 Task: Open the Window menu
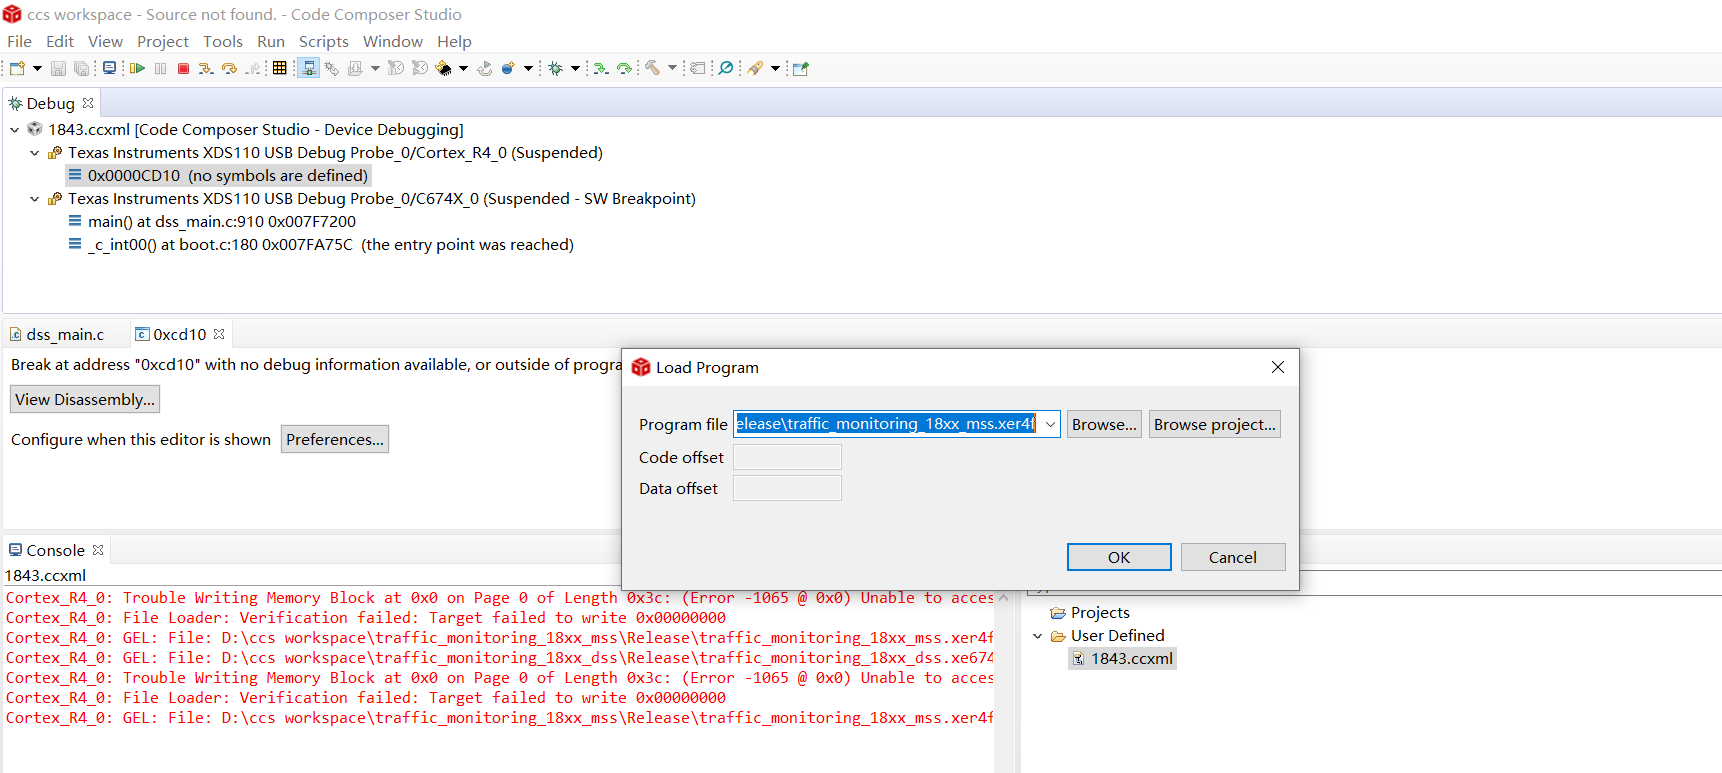[393, 41]
